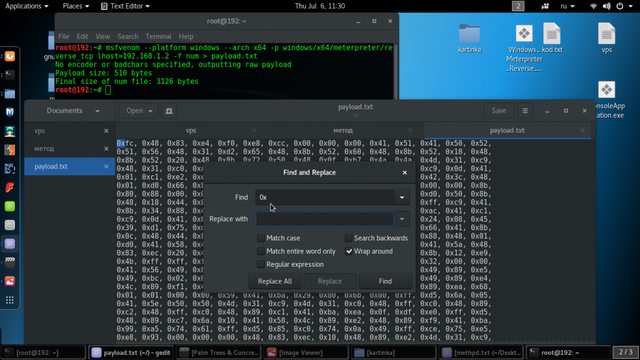Toggle the Search backwards checkbox
640x360 pixels.
(348, 238)
